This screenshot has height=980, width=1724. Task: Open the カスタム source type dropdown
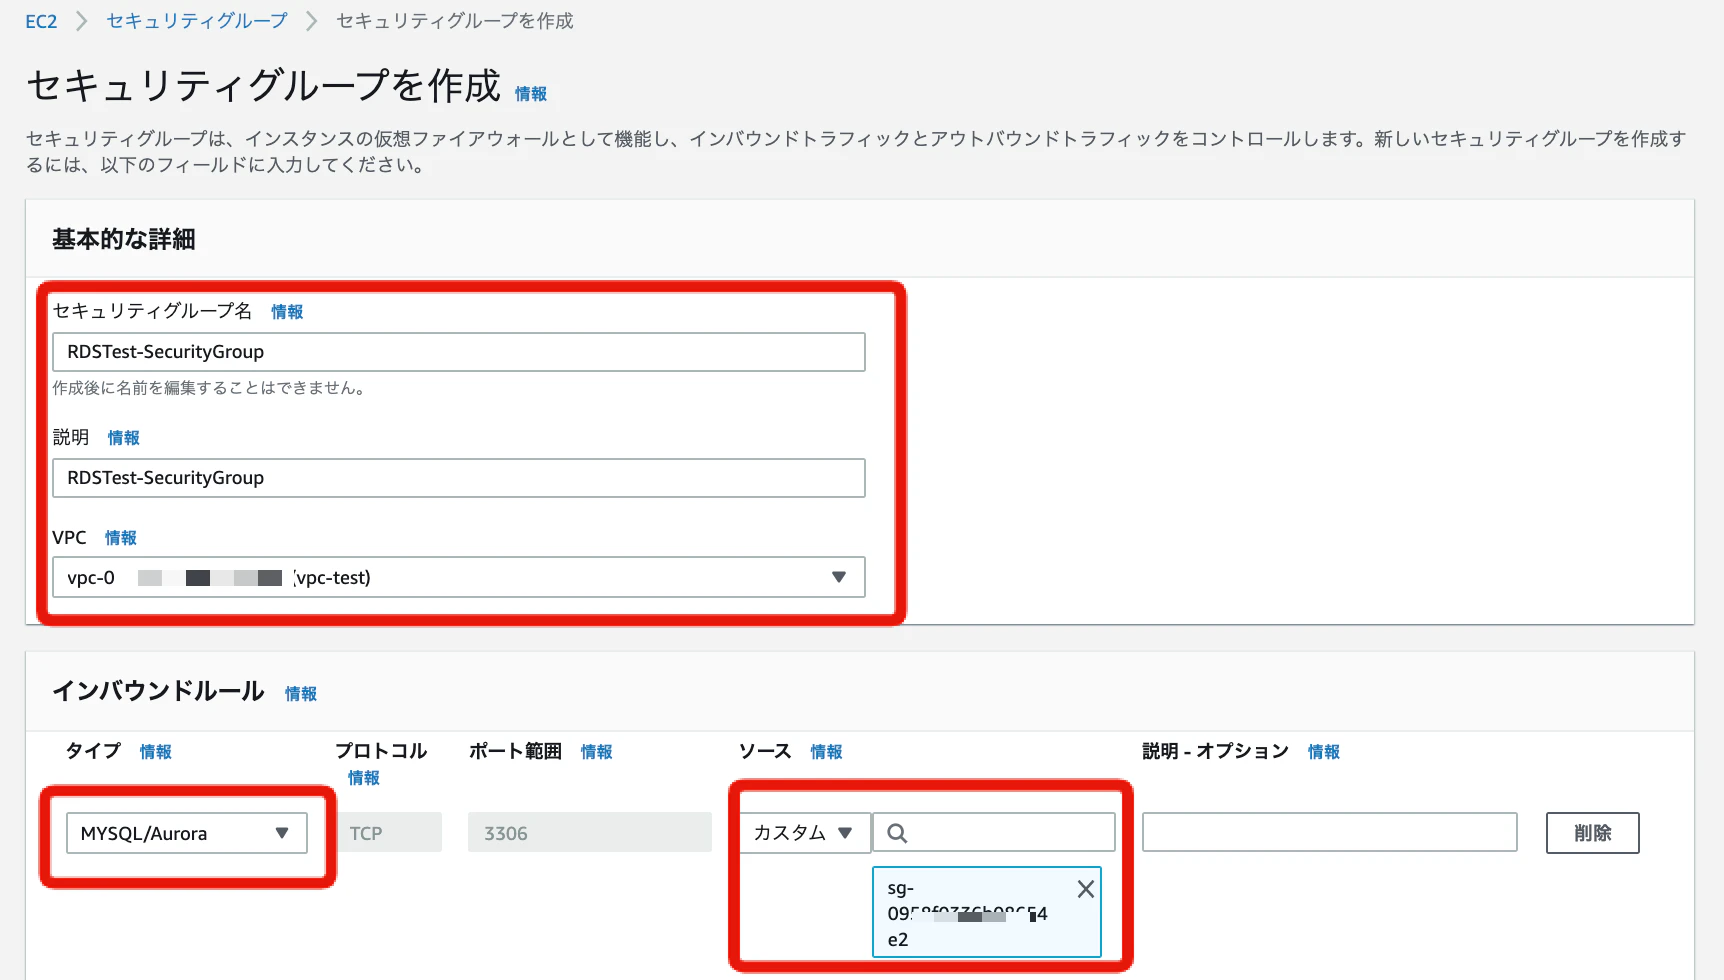tap(804, 832)
